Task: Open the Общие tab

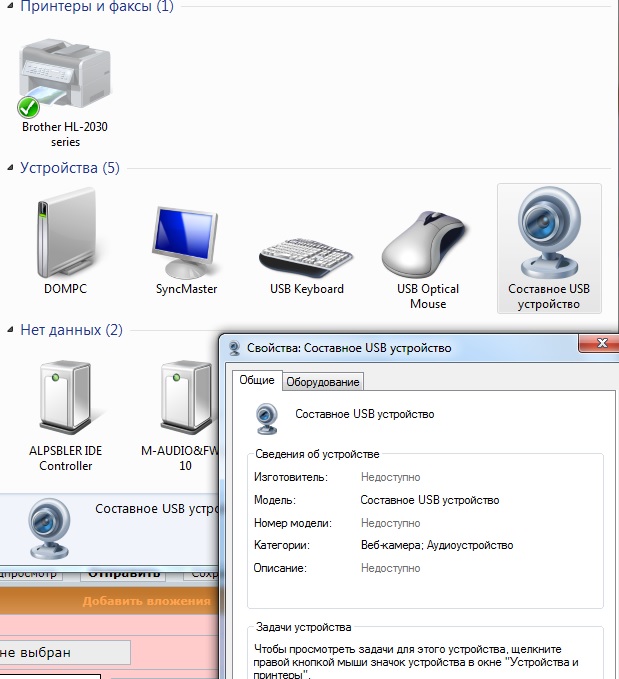Action: (x=257, y=380)
